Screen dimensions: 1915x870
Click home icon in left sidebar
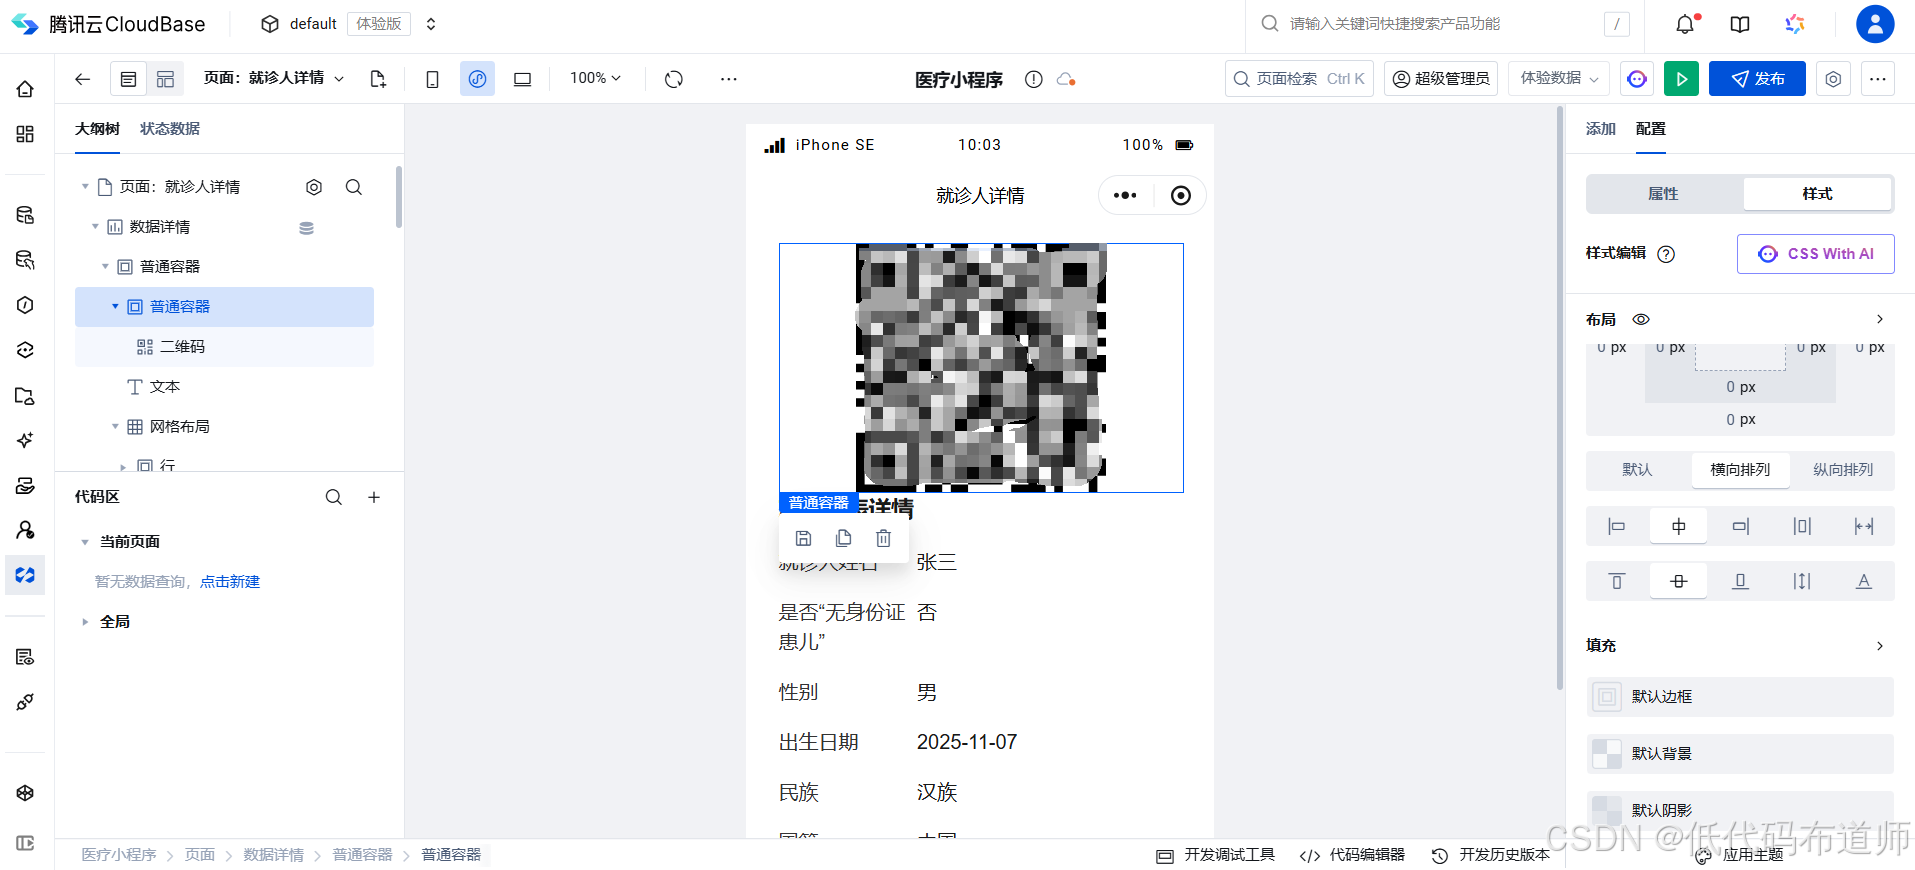coord(26,89)
